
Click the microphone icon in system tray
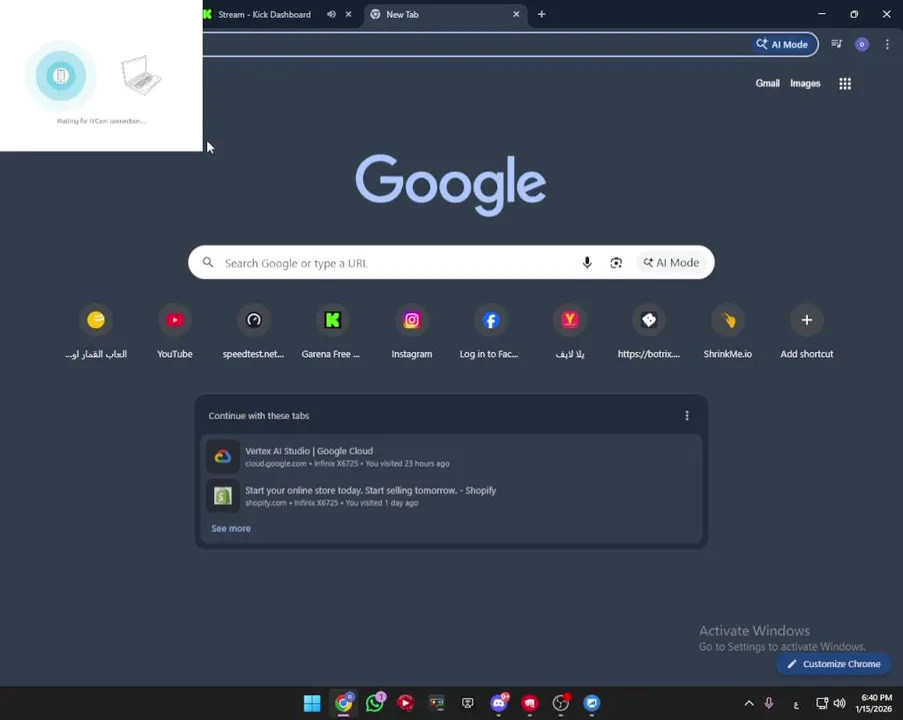click(769, 703)
